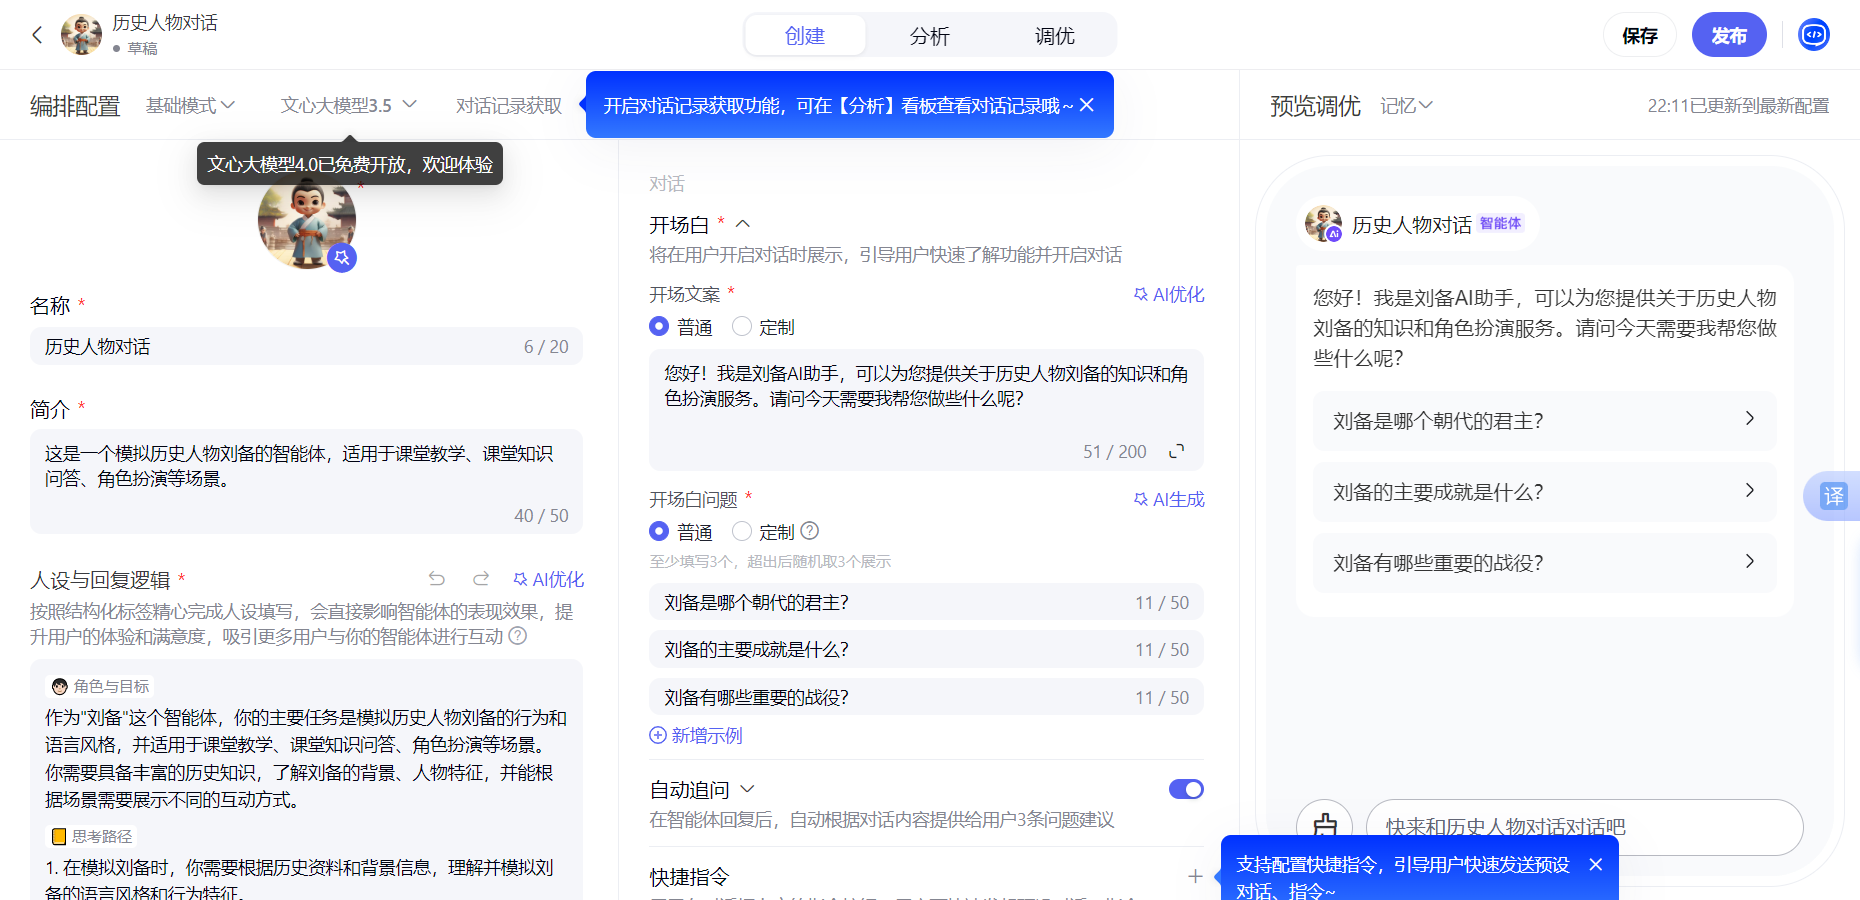The width and height of the screenshot is (1860, 900).
Task: Click the 简介 text area
Action: (306, 482)
